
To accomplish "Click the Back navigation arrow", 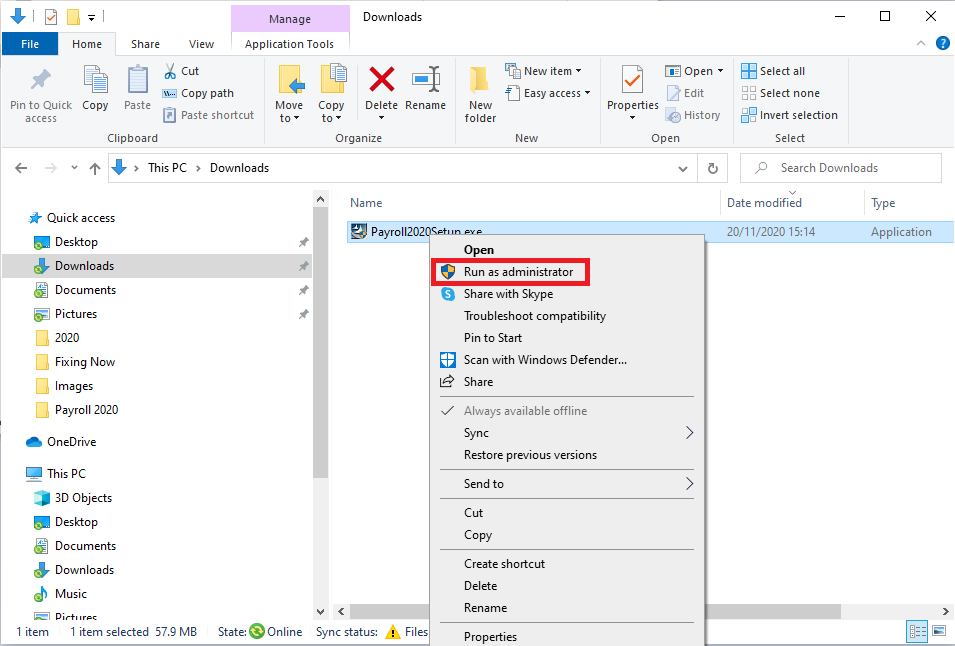I will tap(21, 168).
